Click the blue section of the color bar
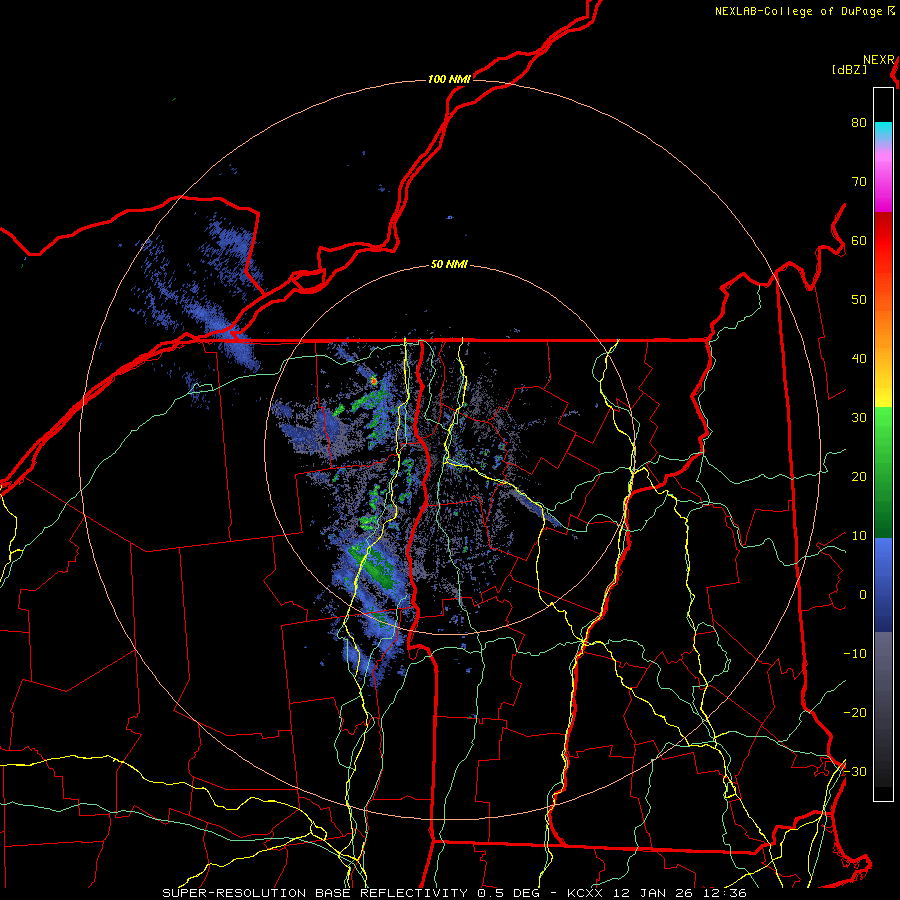Viewport: 900px width, 900px height. pos(883,584)
